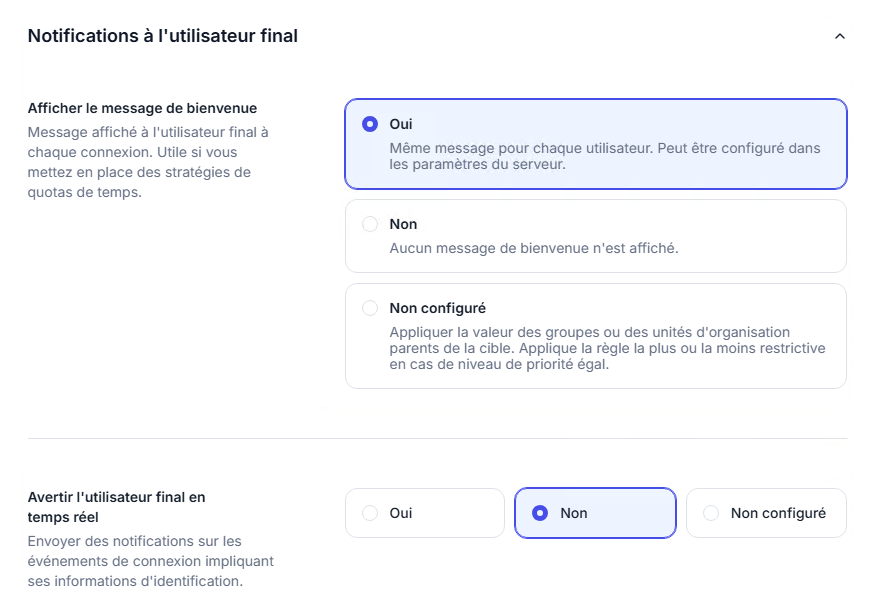Click the Non configuré text for real-time alerts
This screenshot has width=876, height=616.
tap(778, 513)
